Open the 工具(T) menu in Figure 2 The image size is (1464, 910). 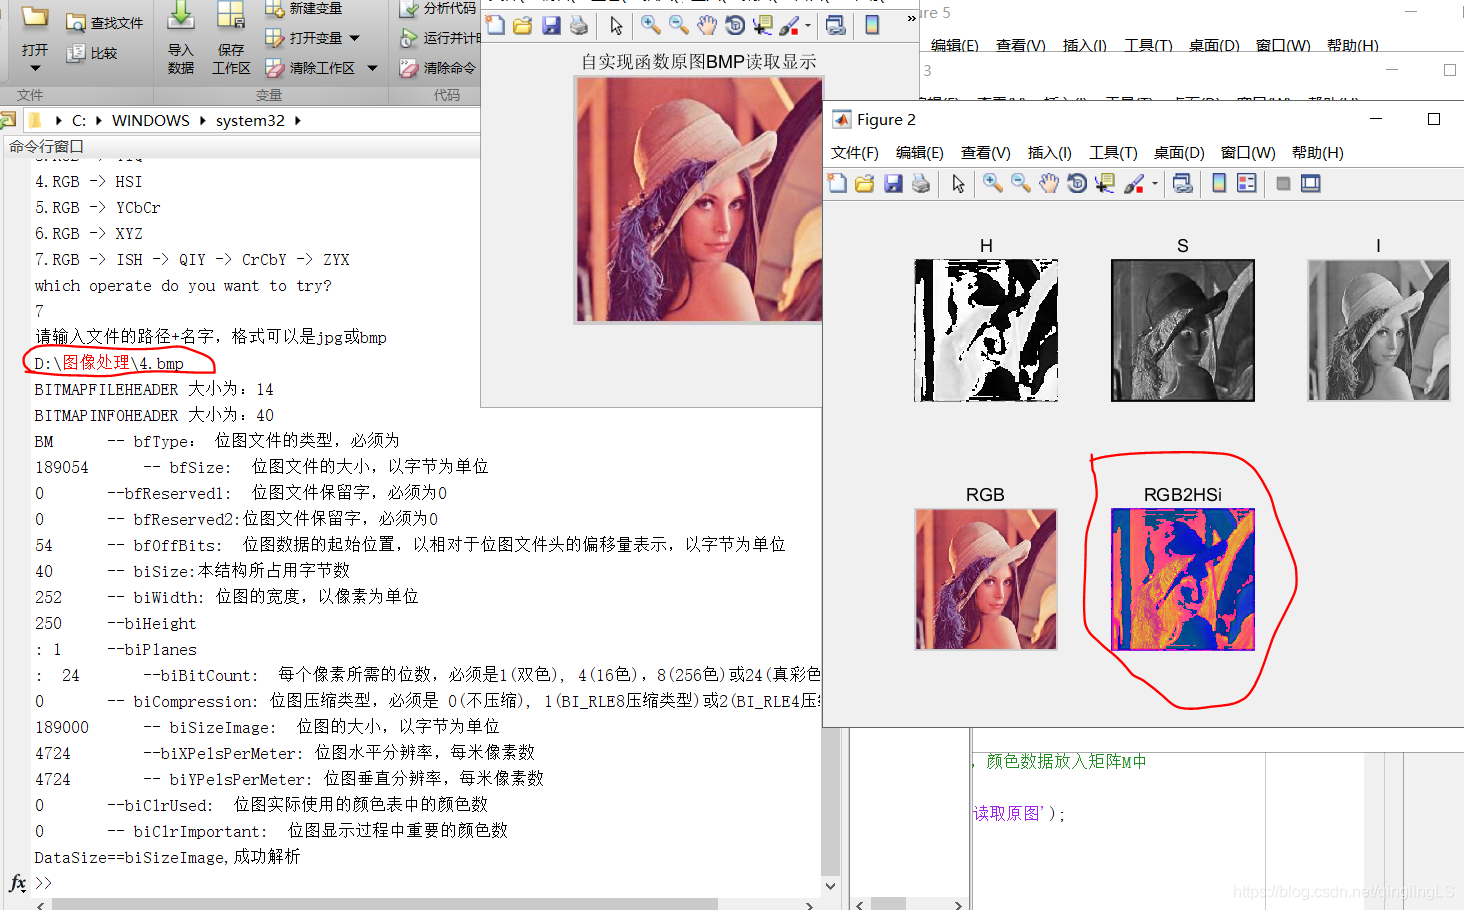pyautogui.click(x=1113, y=153)
